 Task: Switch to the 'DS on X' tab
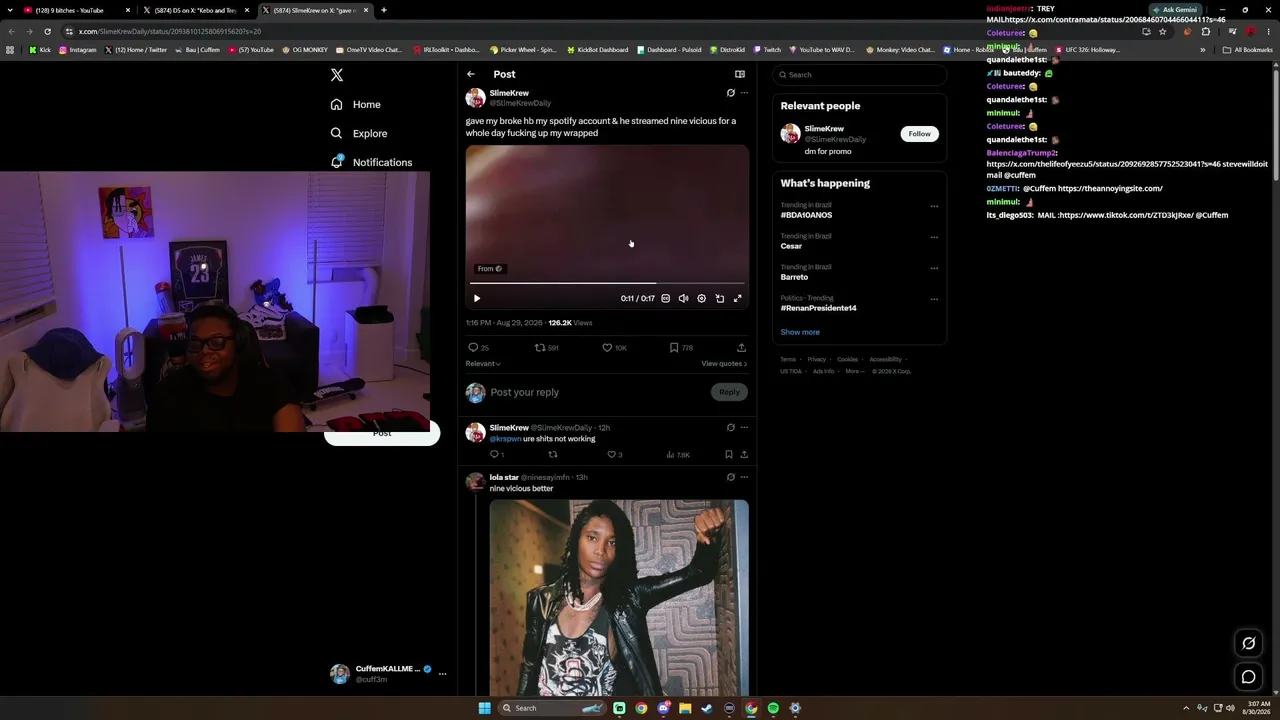[x=195, y=10]
